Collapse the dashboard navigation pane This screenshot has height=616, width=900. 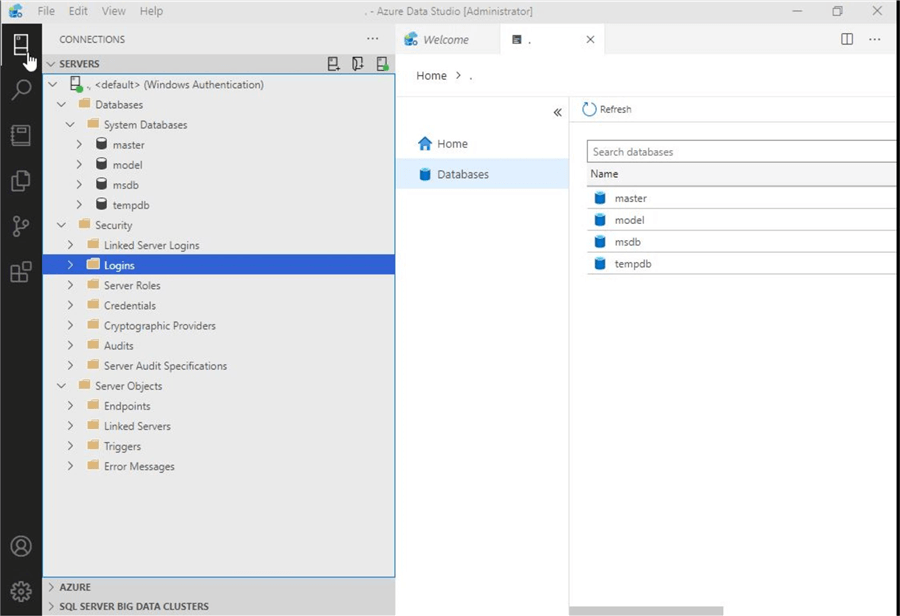pos(557,112)
